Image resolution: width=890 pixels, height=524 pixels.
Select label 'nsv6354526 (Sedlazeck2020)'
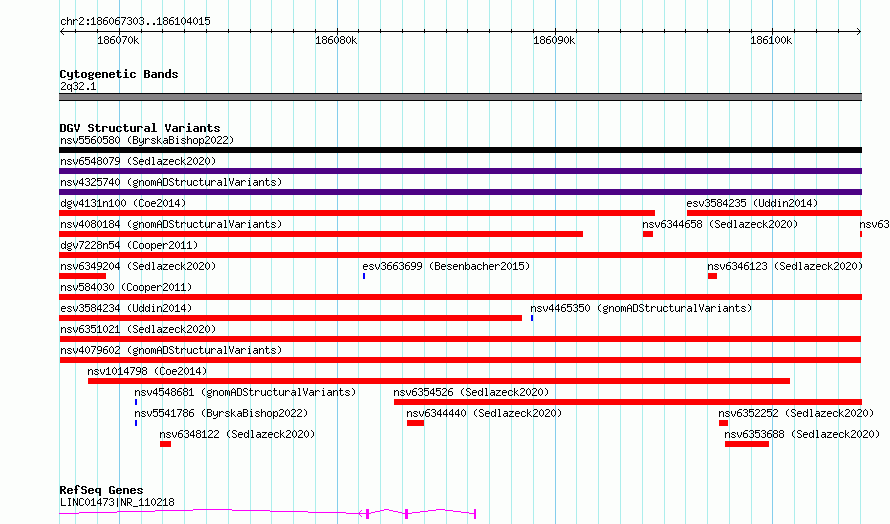471,392
